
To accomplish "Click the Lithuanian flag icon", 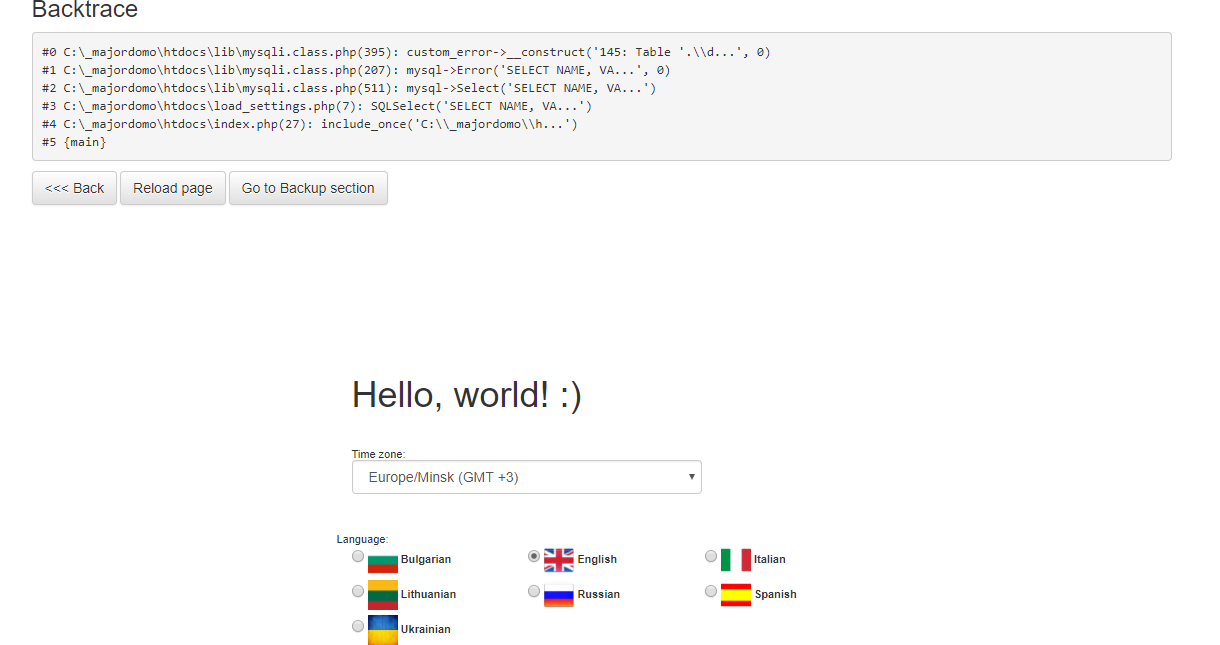I will (382, 594).
